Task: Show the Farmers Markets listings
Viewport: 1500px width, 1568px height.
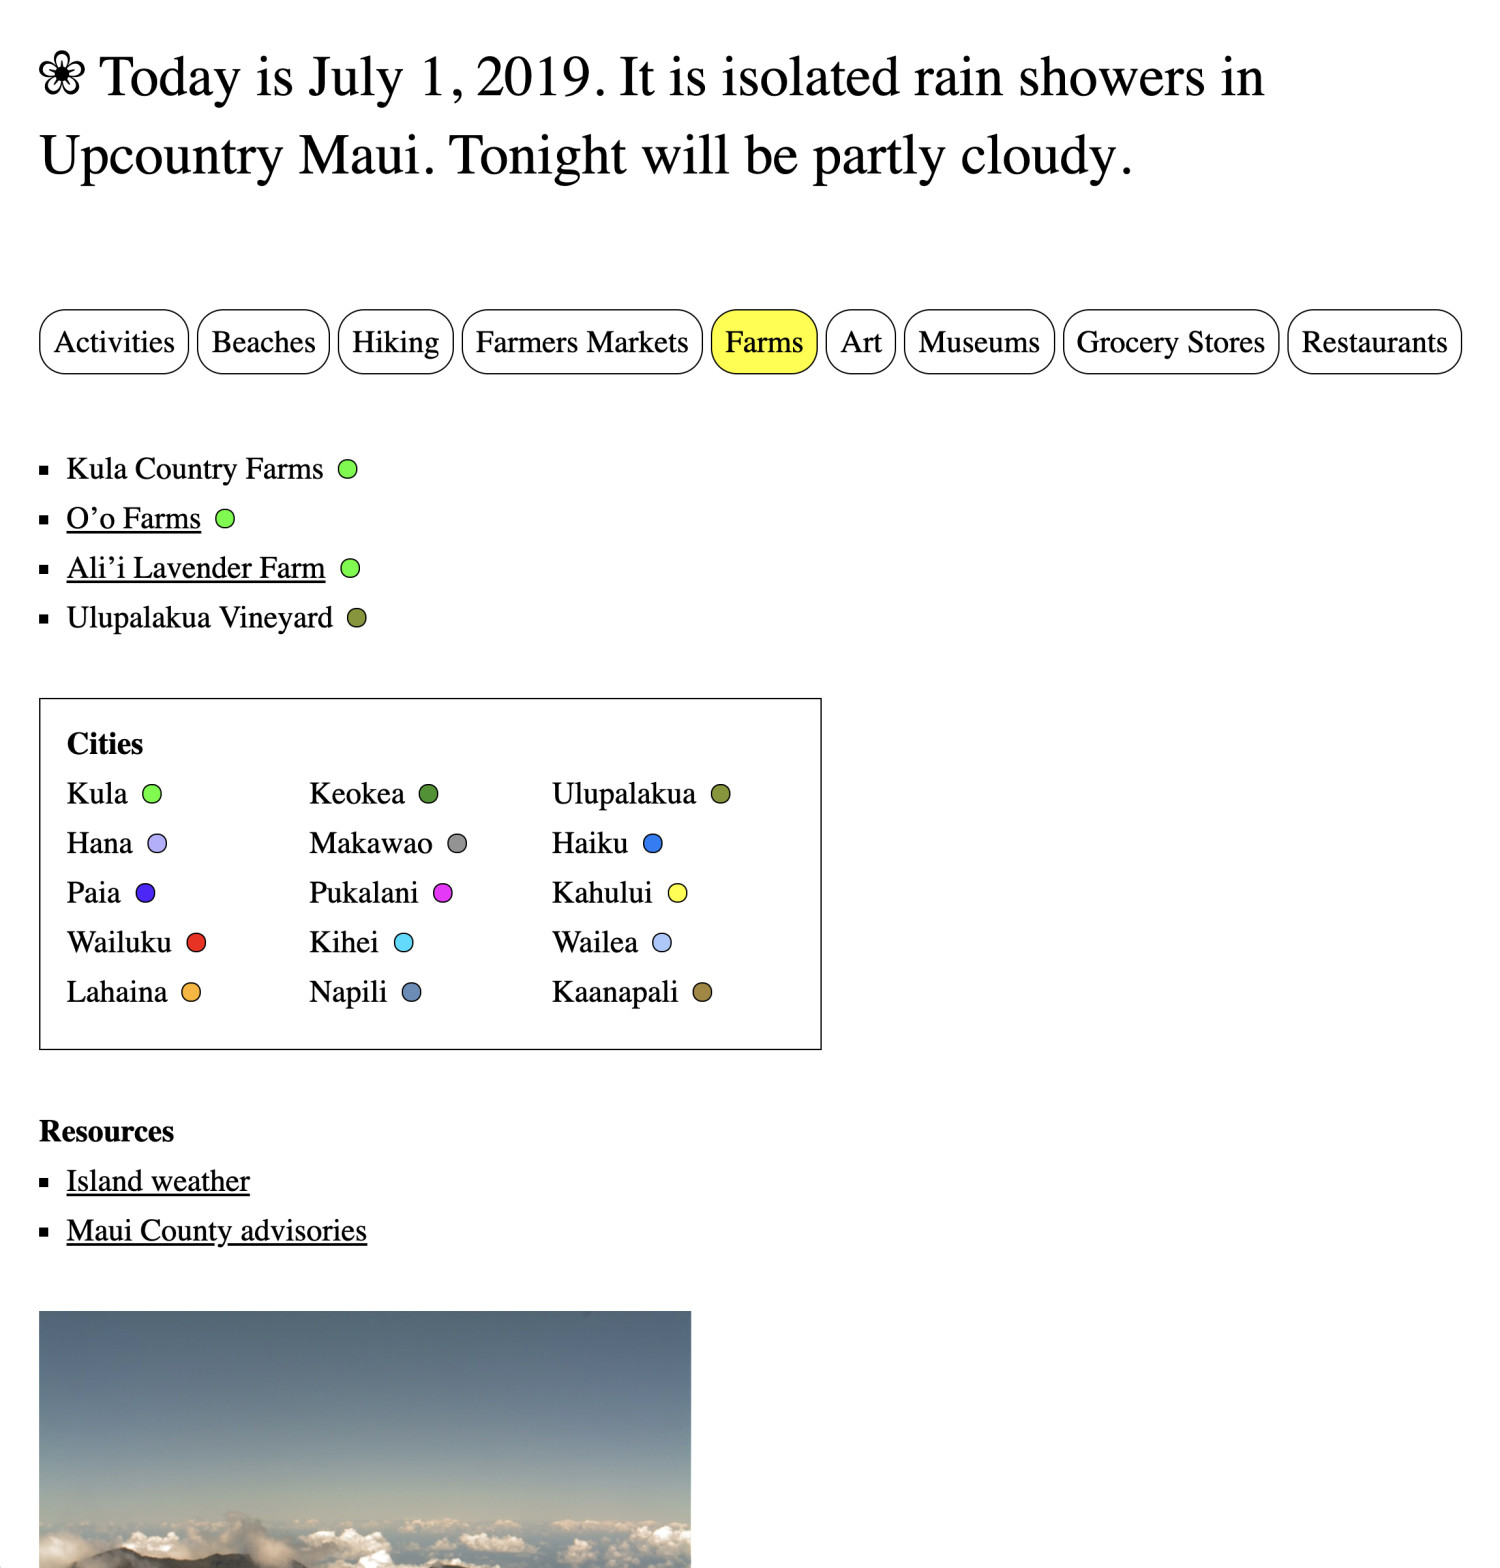Action: pos(582,342)
